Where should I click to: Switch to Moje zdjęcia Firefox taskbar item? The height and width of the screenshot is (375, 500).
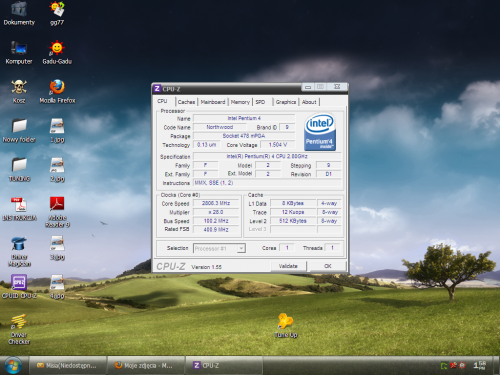coord(145,366)
